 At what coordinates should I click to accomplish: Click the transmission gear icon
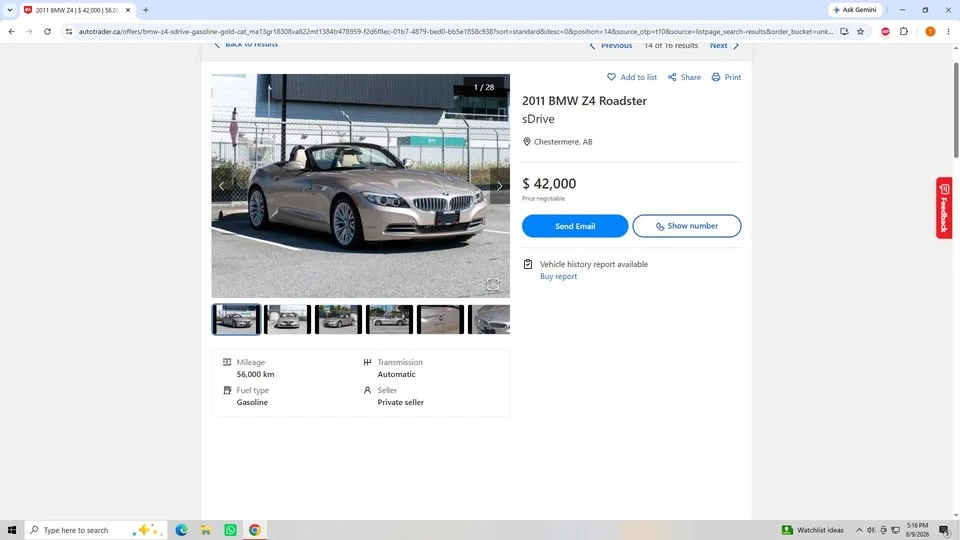coord(367,362)
